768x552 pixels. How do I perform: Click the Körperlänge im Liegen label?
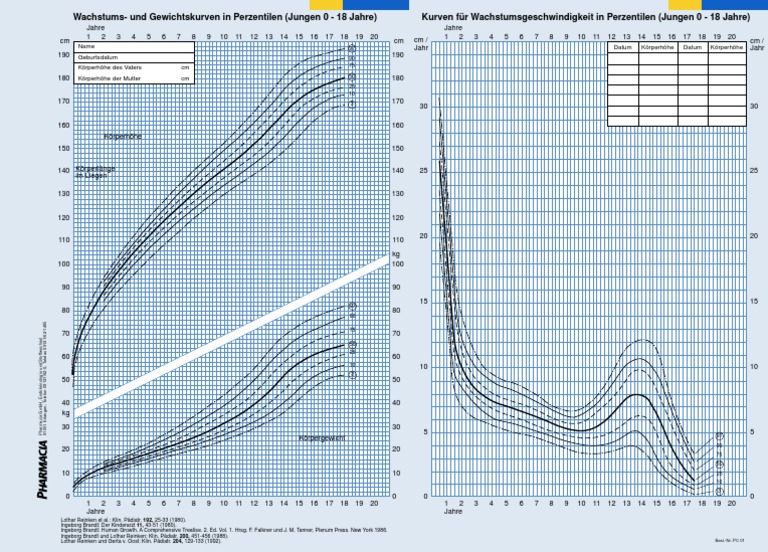(x=96, y=172)
